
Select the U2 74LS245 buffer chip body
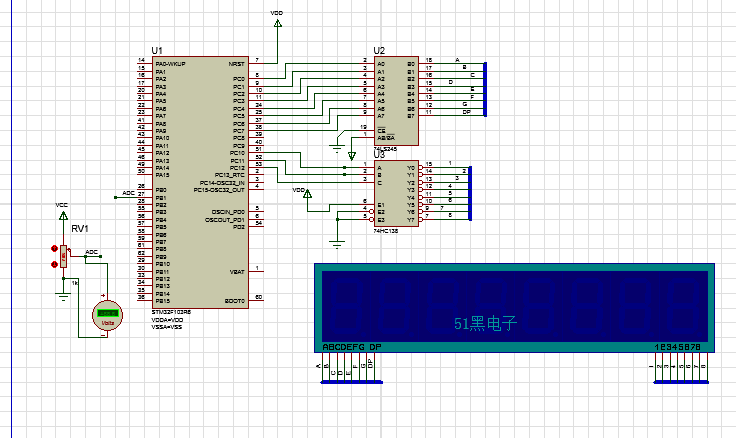click(x=396, y=101)
